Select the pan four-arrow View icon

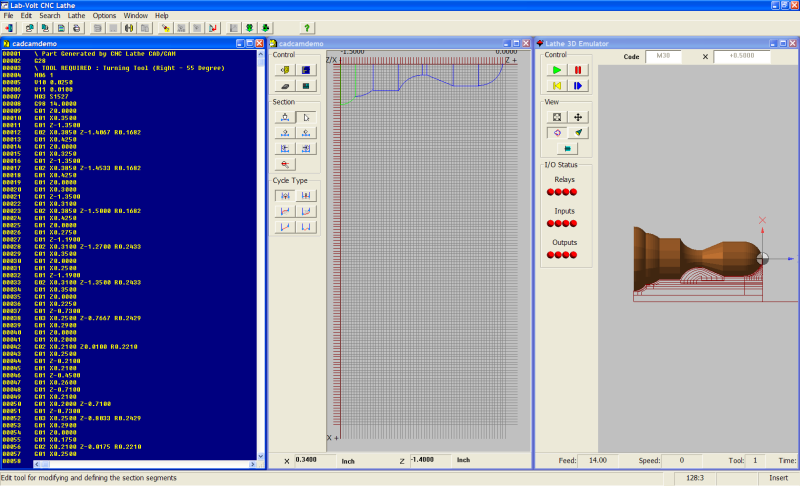coord(578,117)
